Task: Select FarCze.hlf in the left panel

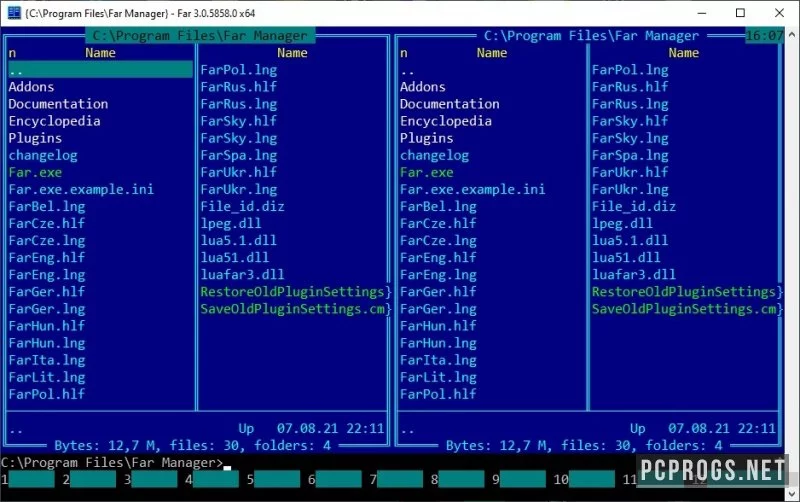Action: (x=47, y=223)
